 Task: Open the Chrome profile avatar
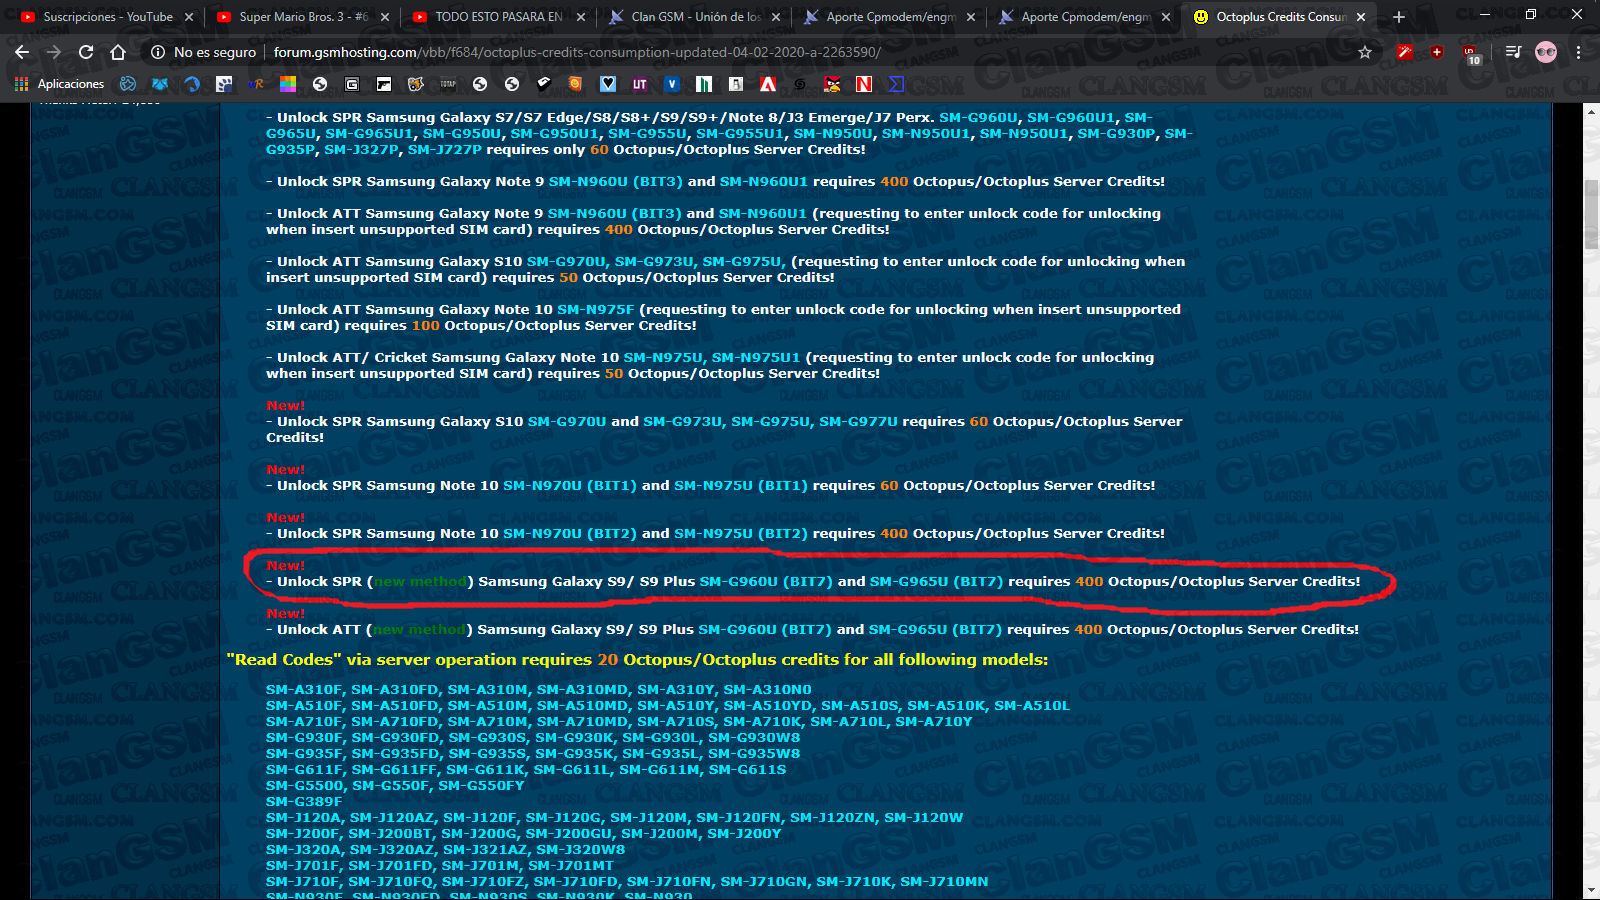point(1546,52)
